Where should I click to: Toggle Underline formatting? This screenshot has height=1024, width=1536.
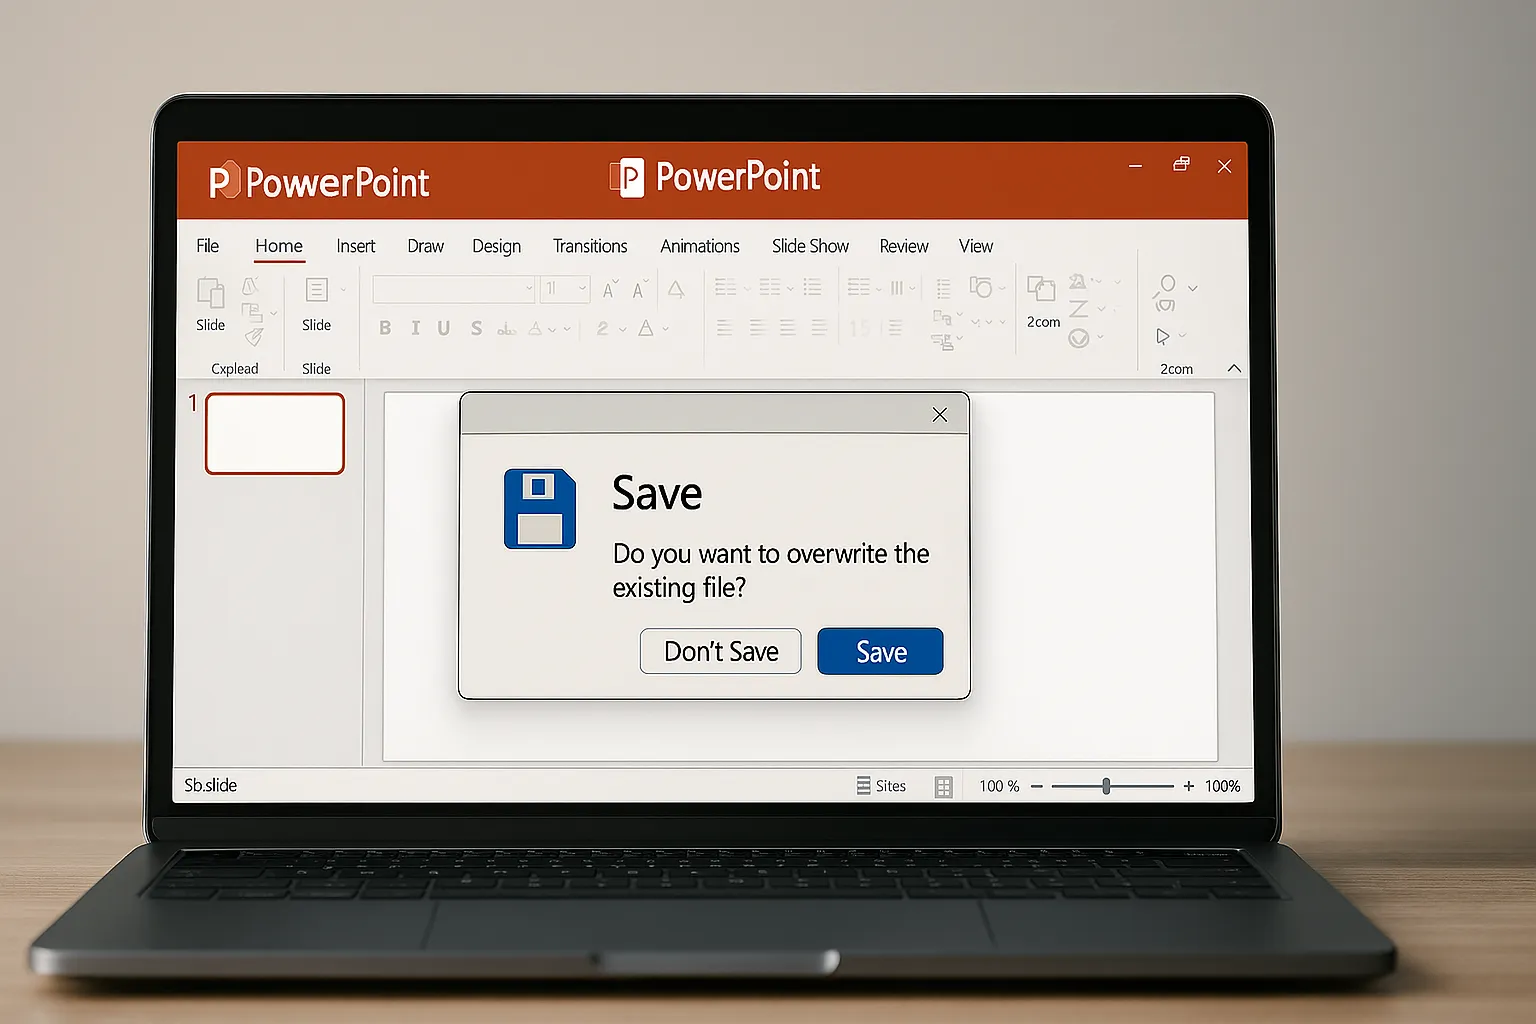tap(444, 327)
